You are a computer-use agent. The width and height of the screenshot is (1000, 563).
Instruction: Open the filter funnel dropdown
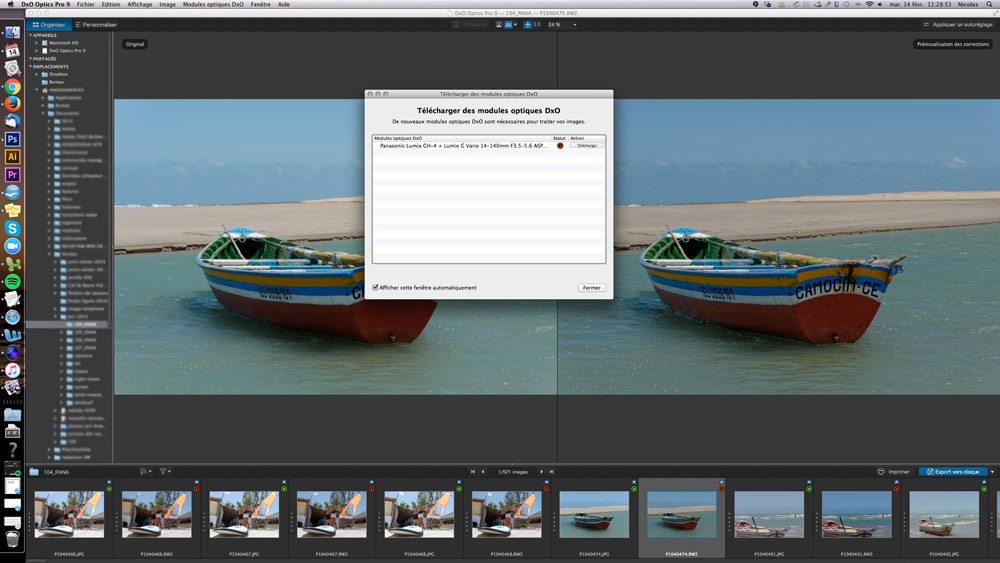pyautogui.click(x=165, y=471)
